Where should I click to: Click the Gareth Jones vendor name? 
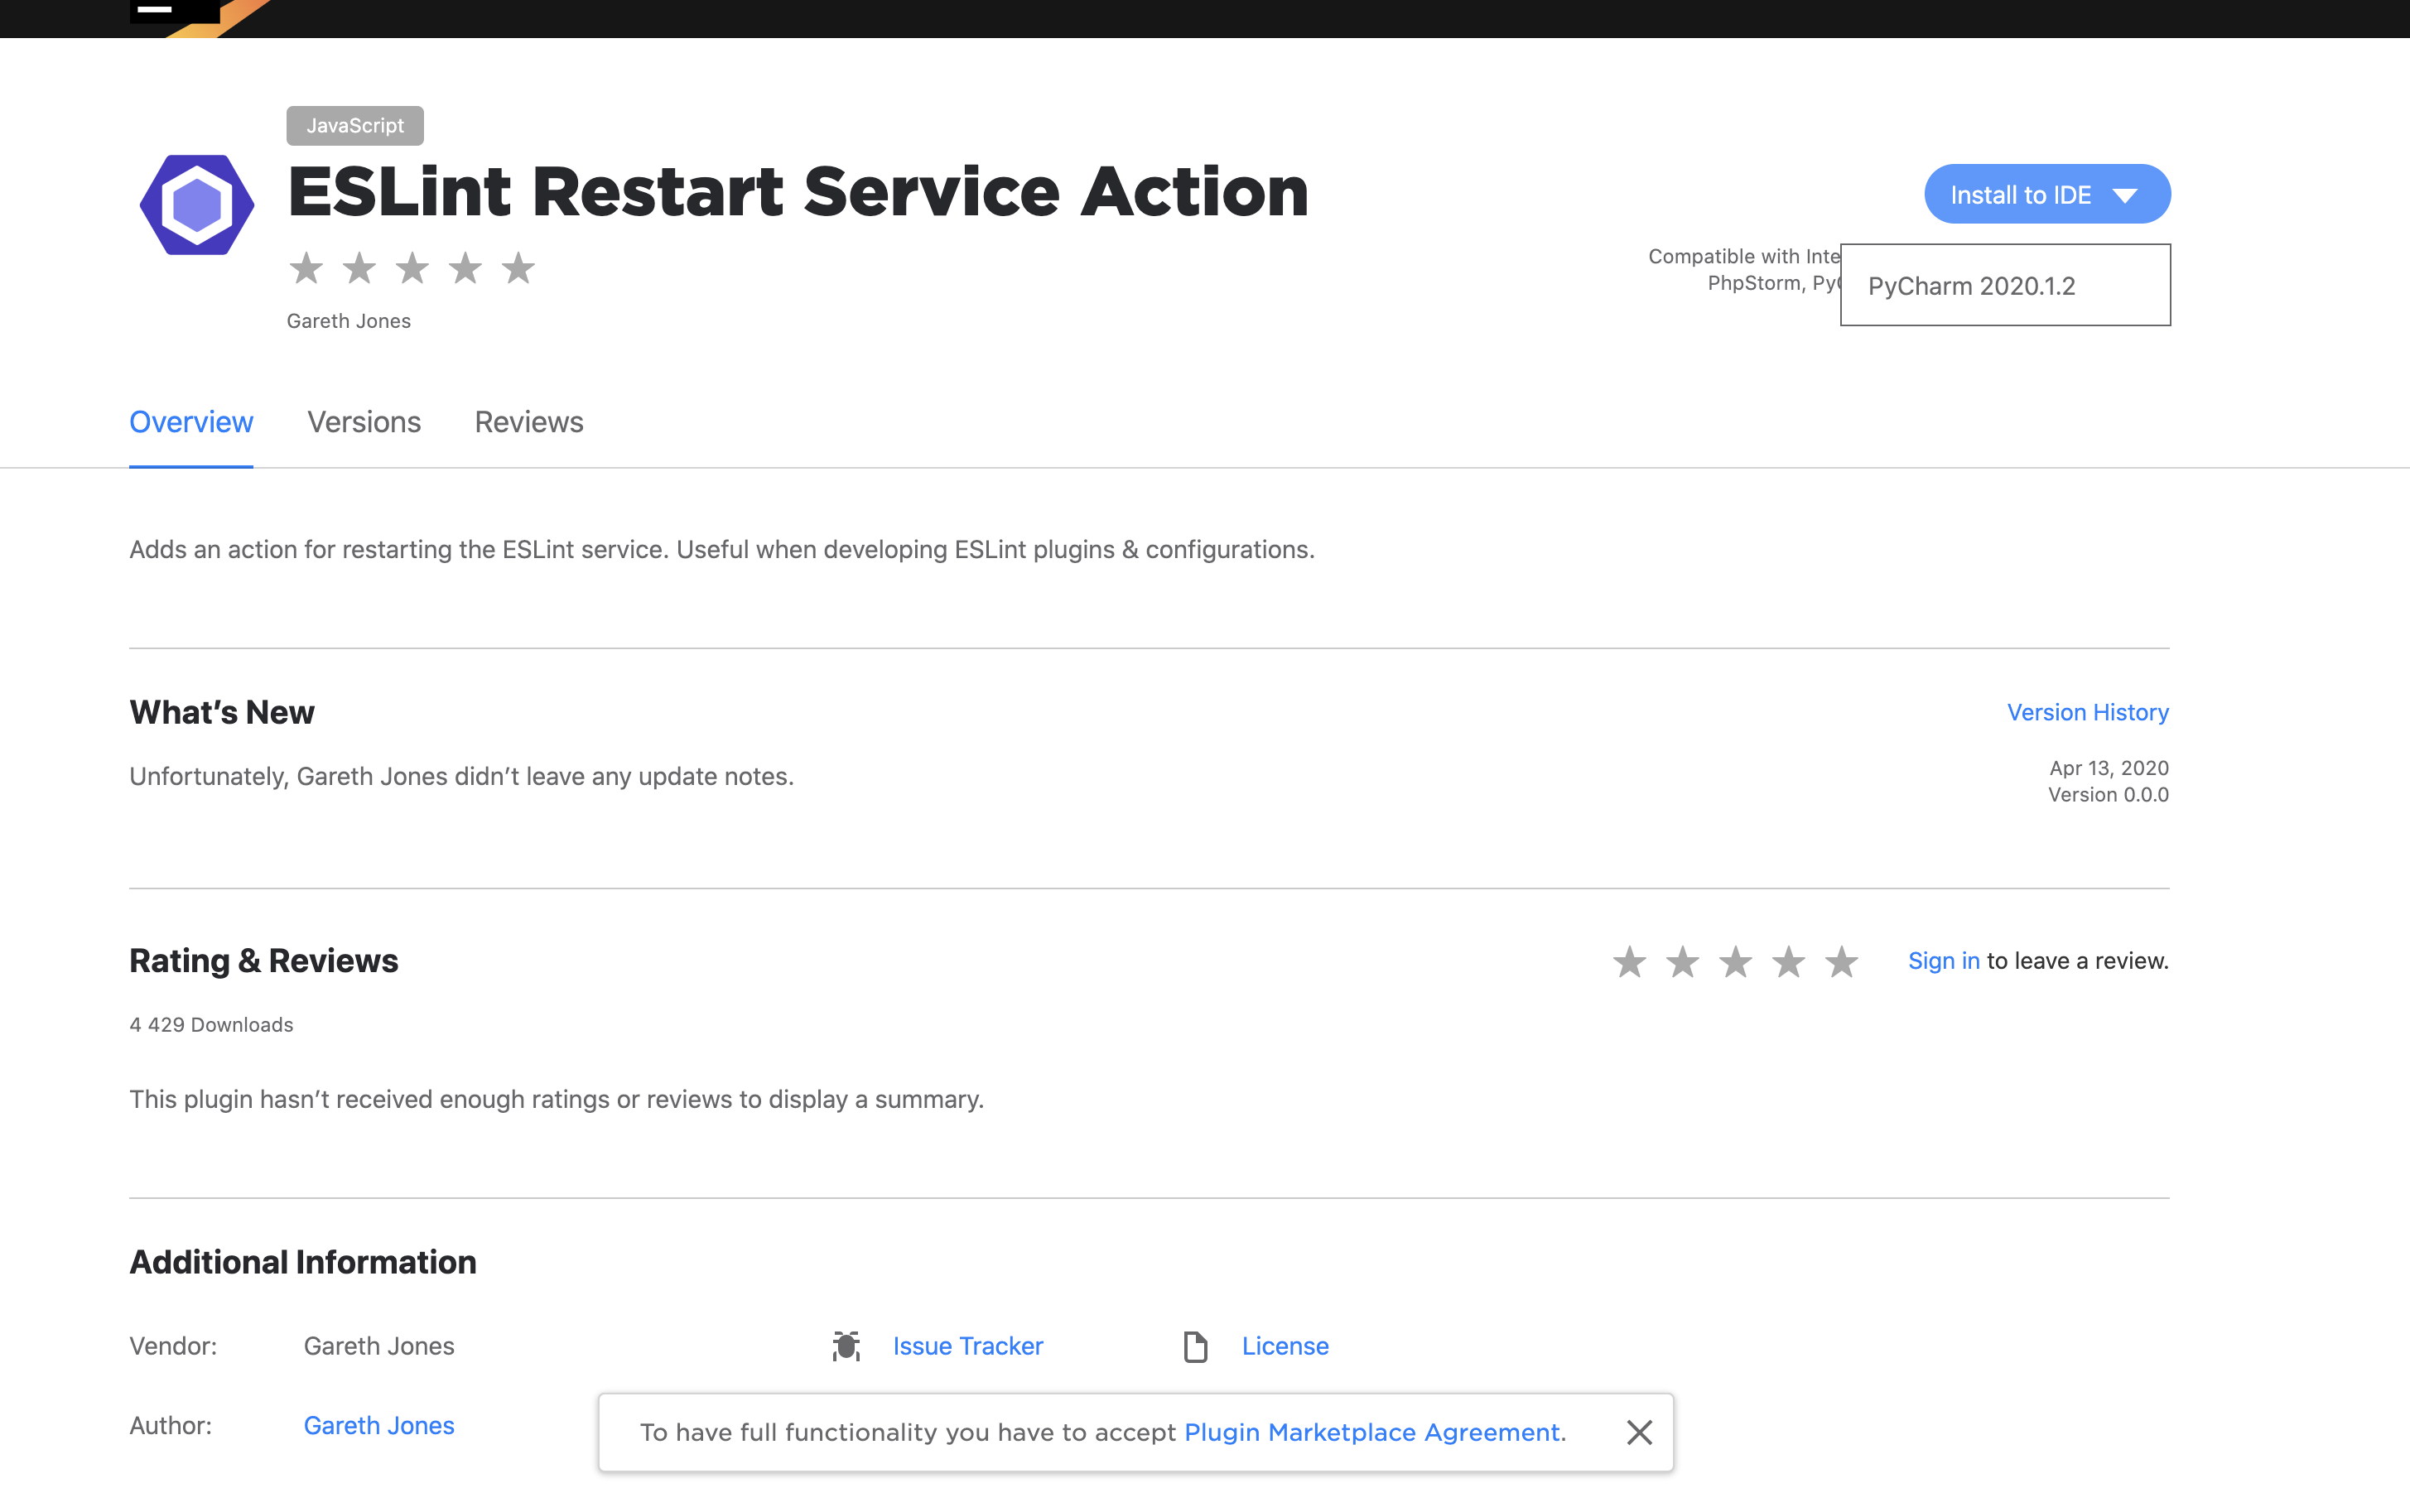pyautogui.click(x=379, y=1346)
